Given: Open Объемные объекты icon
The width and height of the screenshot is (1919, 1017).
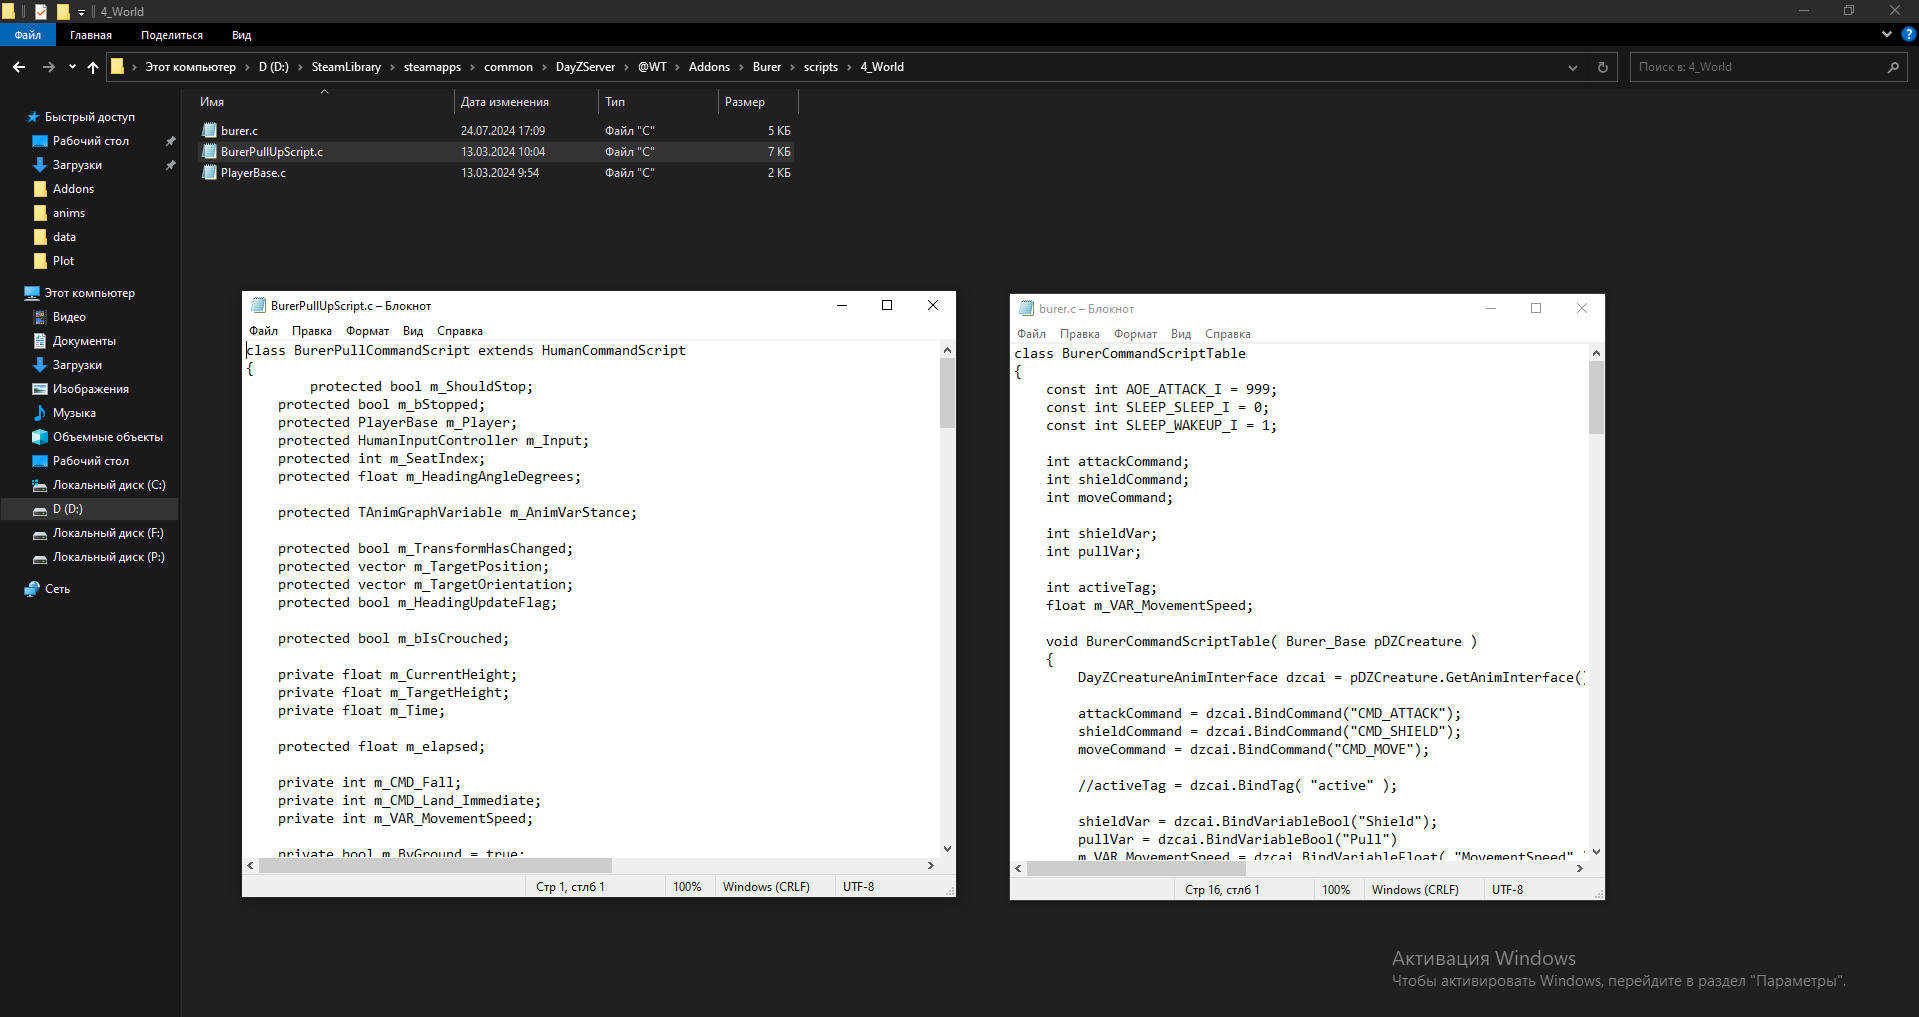Looking at the screenshot, I should point(40,437).
